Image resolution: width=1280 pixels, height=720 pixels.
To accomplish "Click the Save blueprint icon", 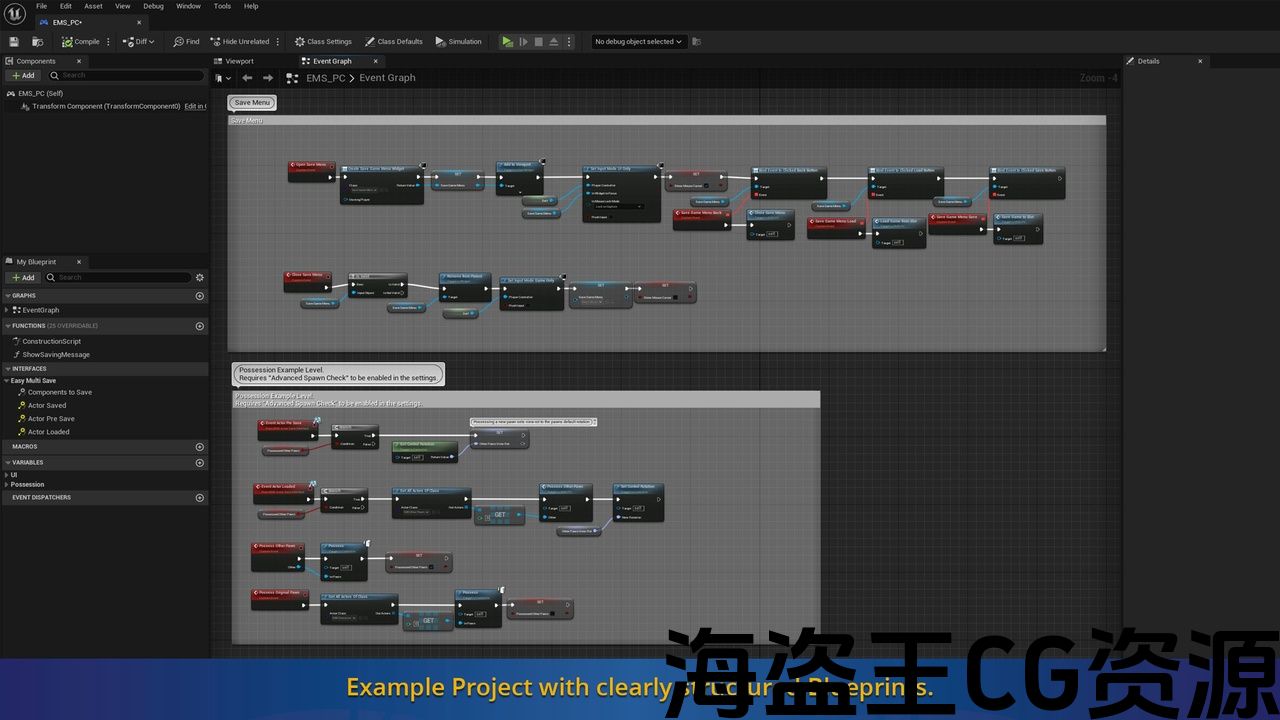I will tap(14, 42).
